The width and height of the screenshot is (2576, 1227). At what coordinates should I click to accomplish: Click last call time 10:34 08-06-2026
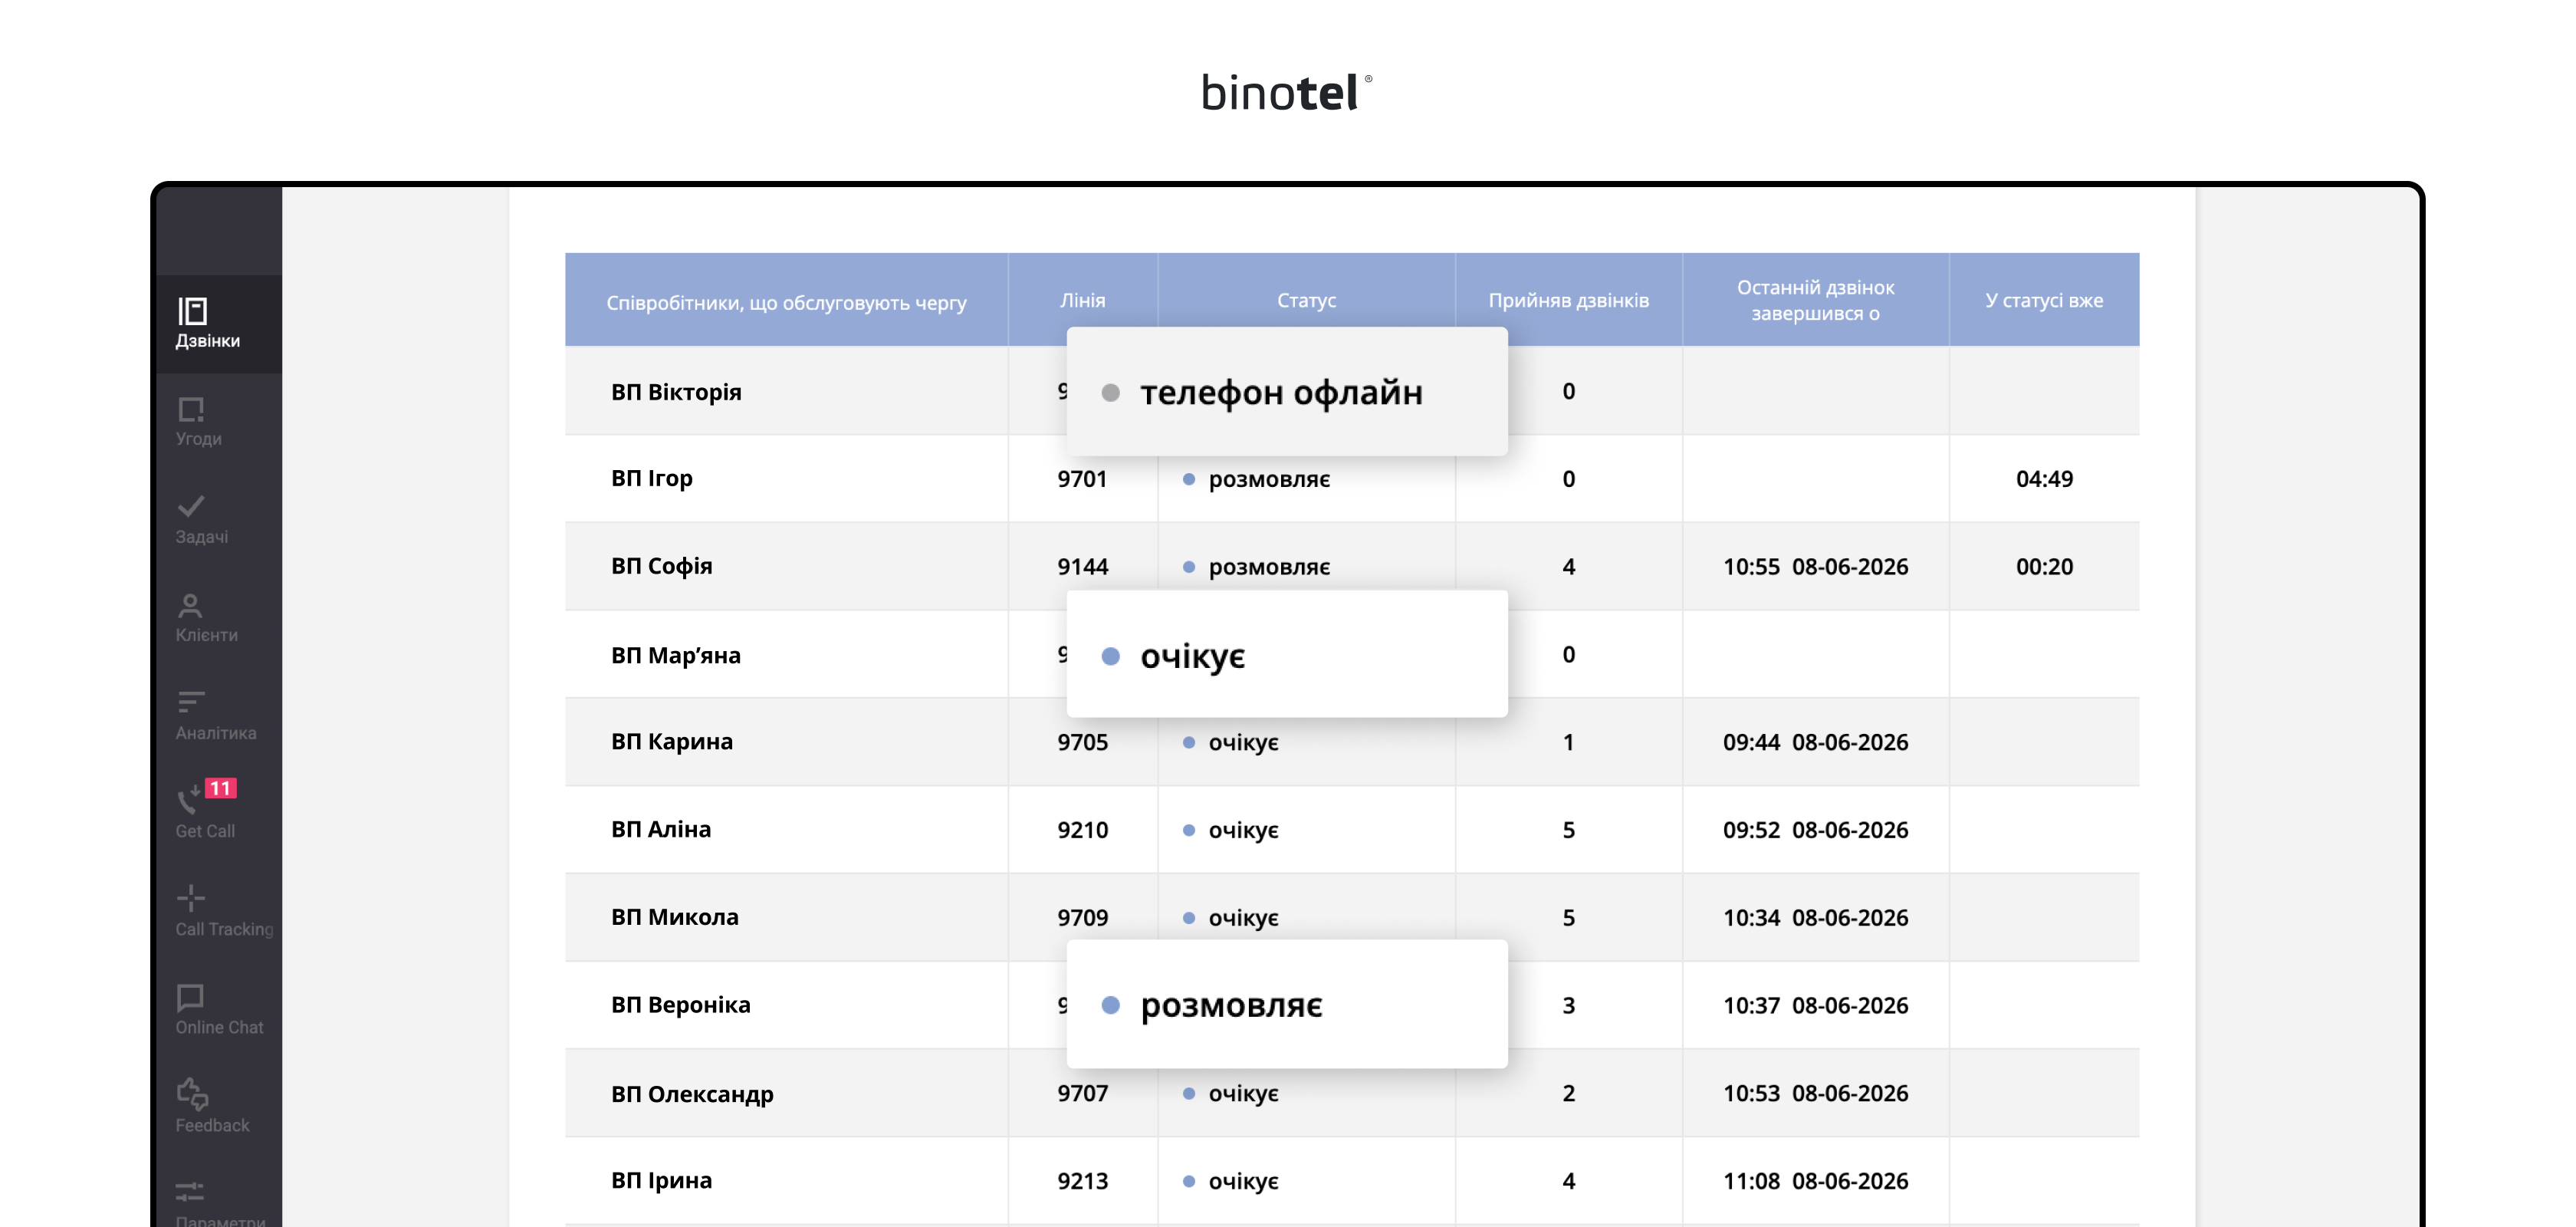coord(1815,918)
